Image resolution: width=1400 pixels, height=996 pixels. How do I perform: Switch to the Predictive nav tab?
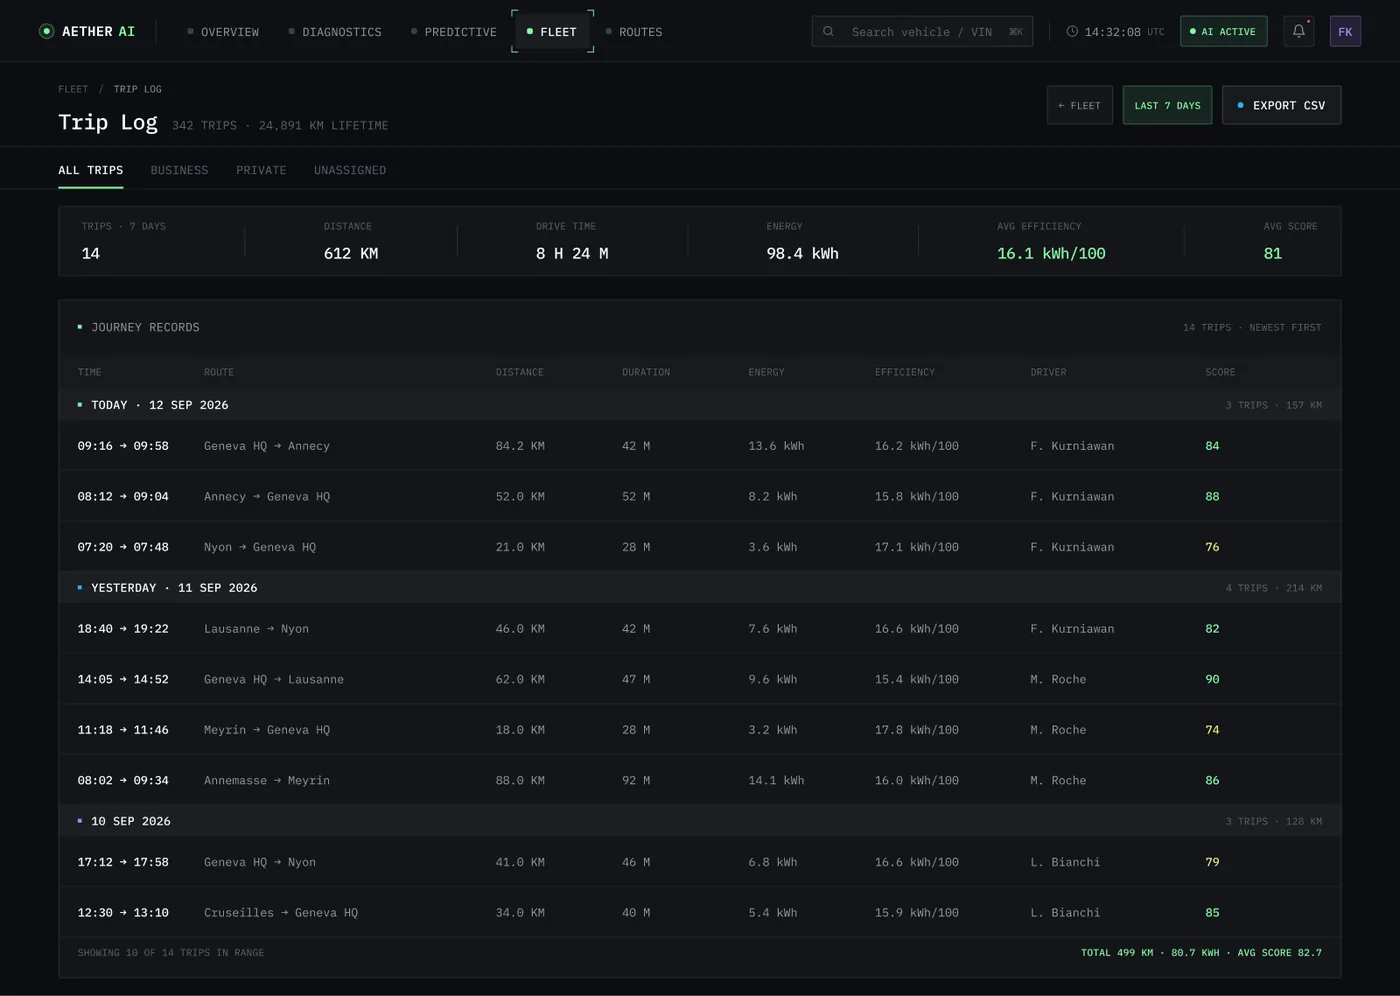[453, 32]
